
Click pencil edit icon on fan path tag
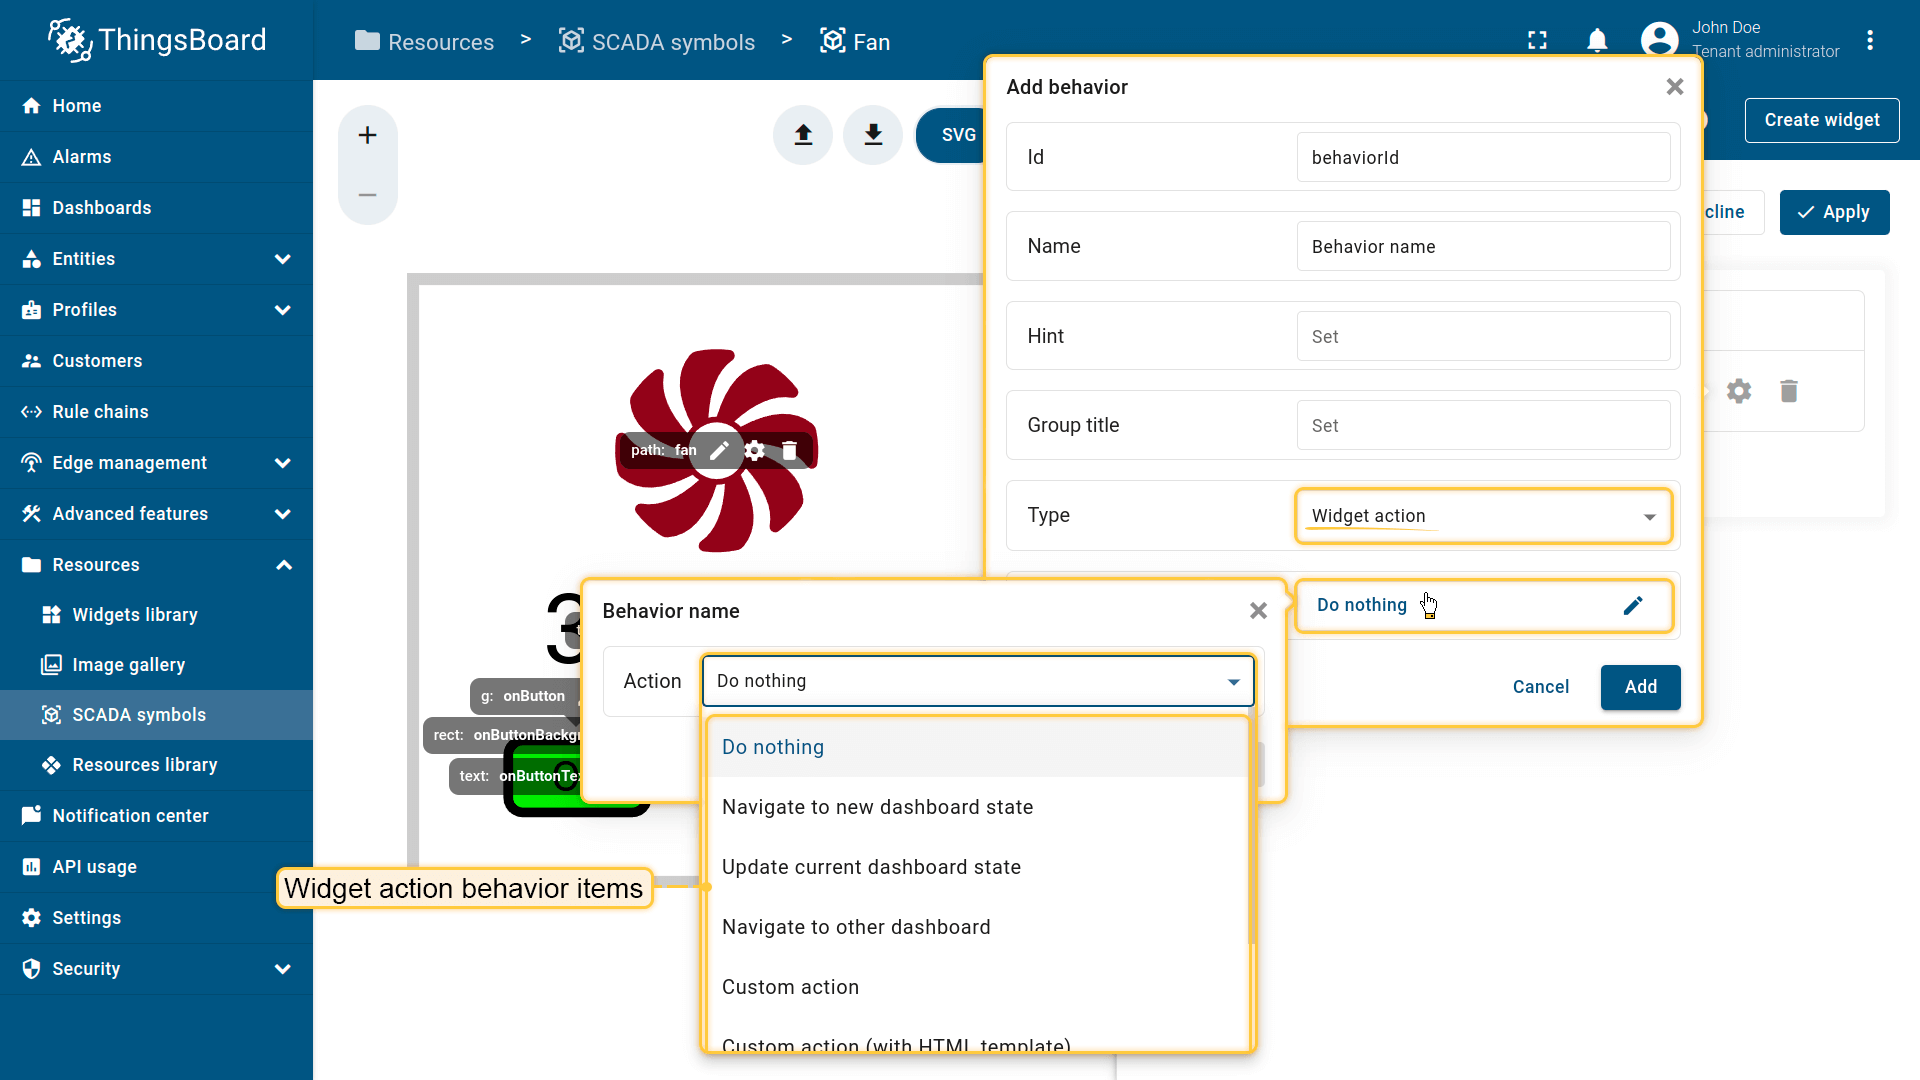coord(719,451)
